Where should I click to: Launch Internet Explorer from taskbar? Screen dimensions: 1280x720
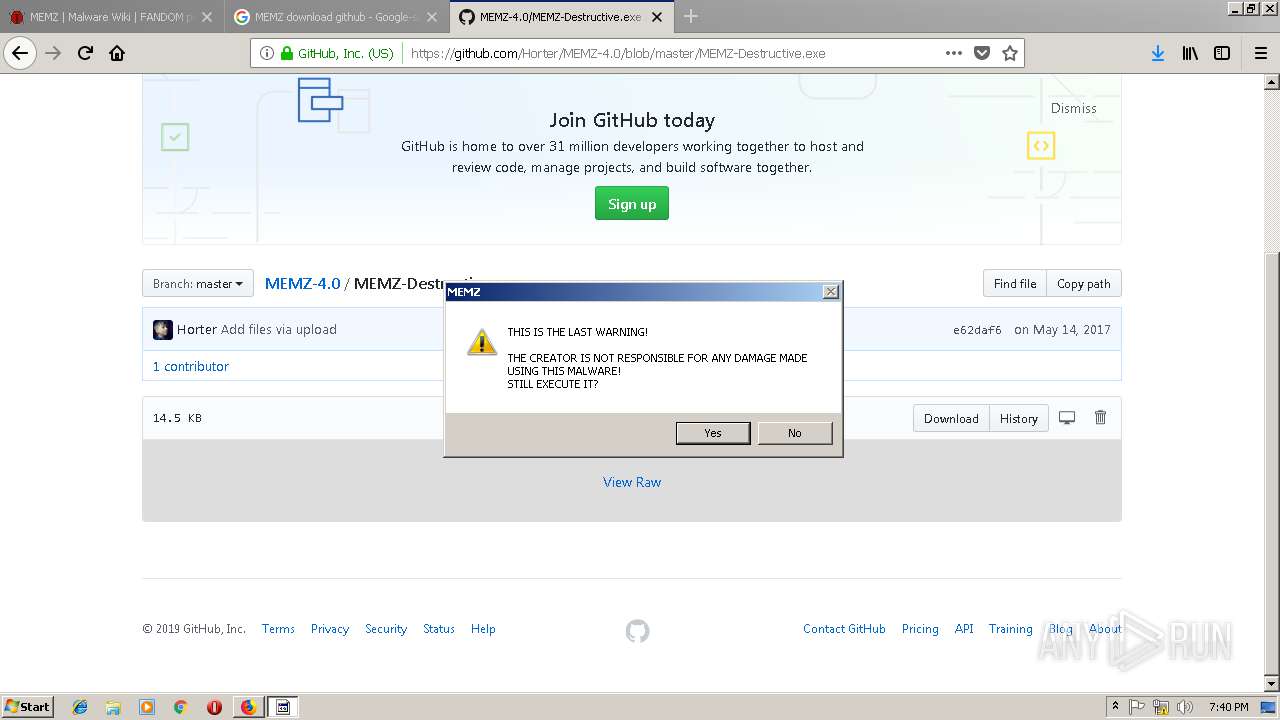tap(80, 707)
